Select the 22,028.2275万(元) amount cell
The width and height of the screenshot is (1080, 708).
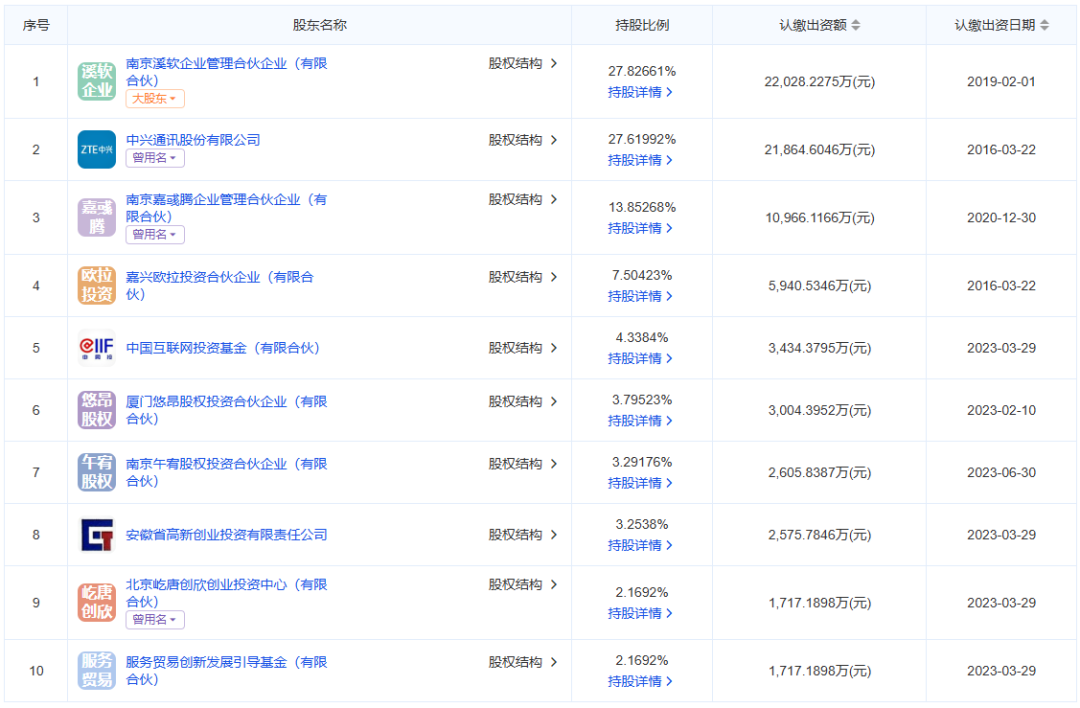[820, 81]
